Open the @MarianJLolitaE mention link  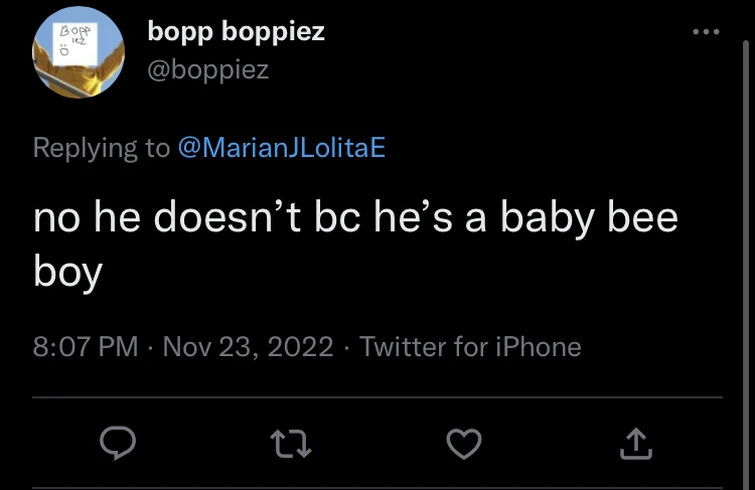click(x=281, y=148)
